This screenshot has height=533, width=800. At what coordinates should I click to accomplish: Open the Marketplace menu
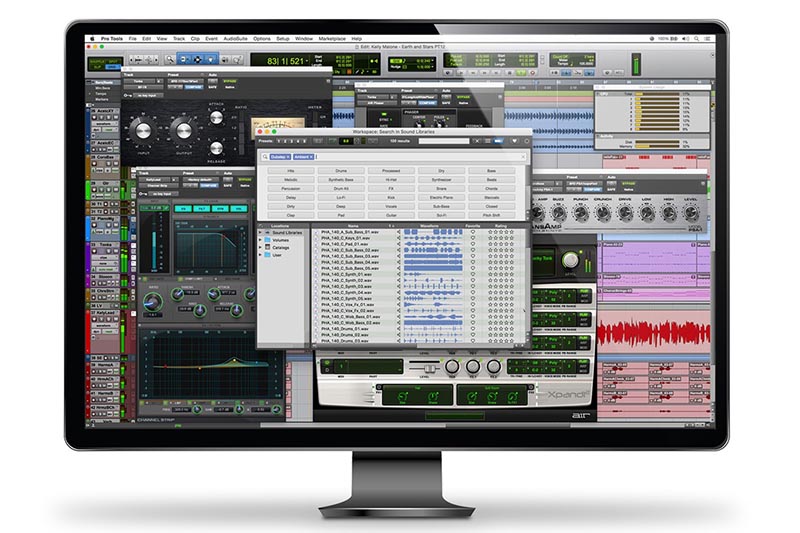coord(332,39)
